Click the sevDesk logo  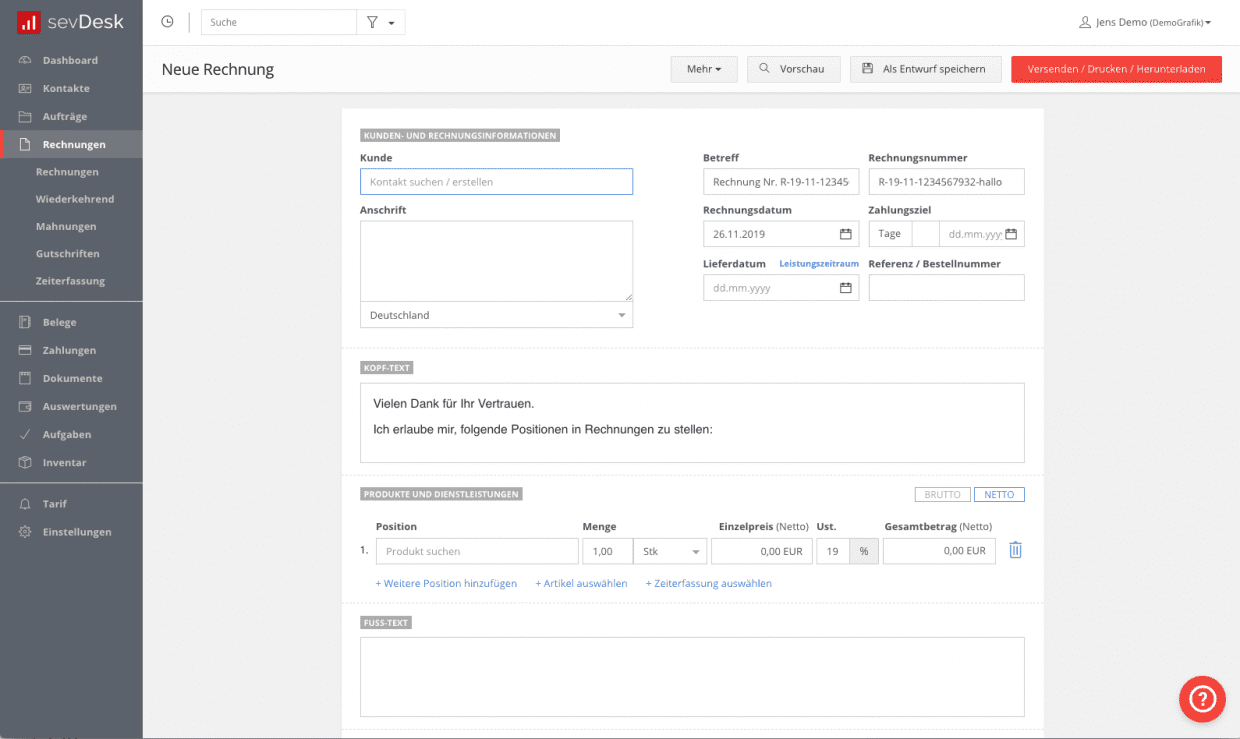pos(70,21)
